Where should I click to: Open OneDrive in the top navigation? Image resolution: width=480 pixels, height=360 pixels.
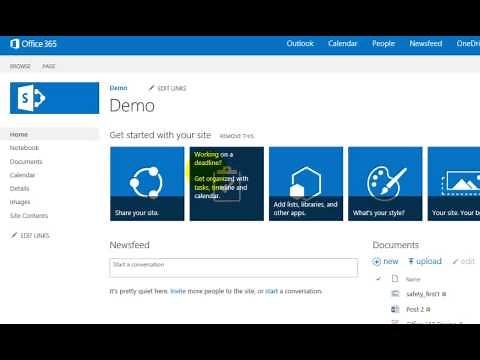(x=468, y=44)
